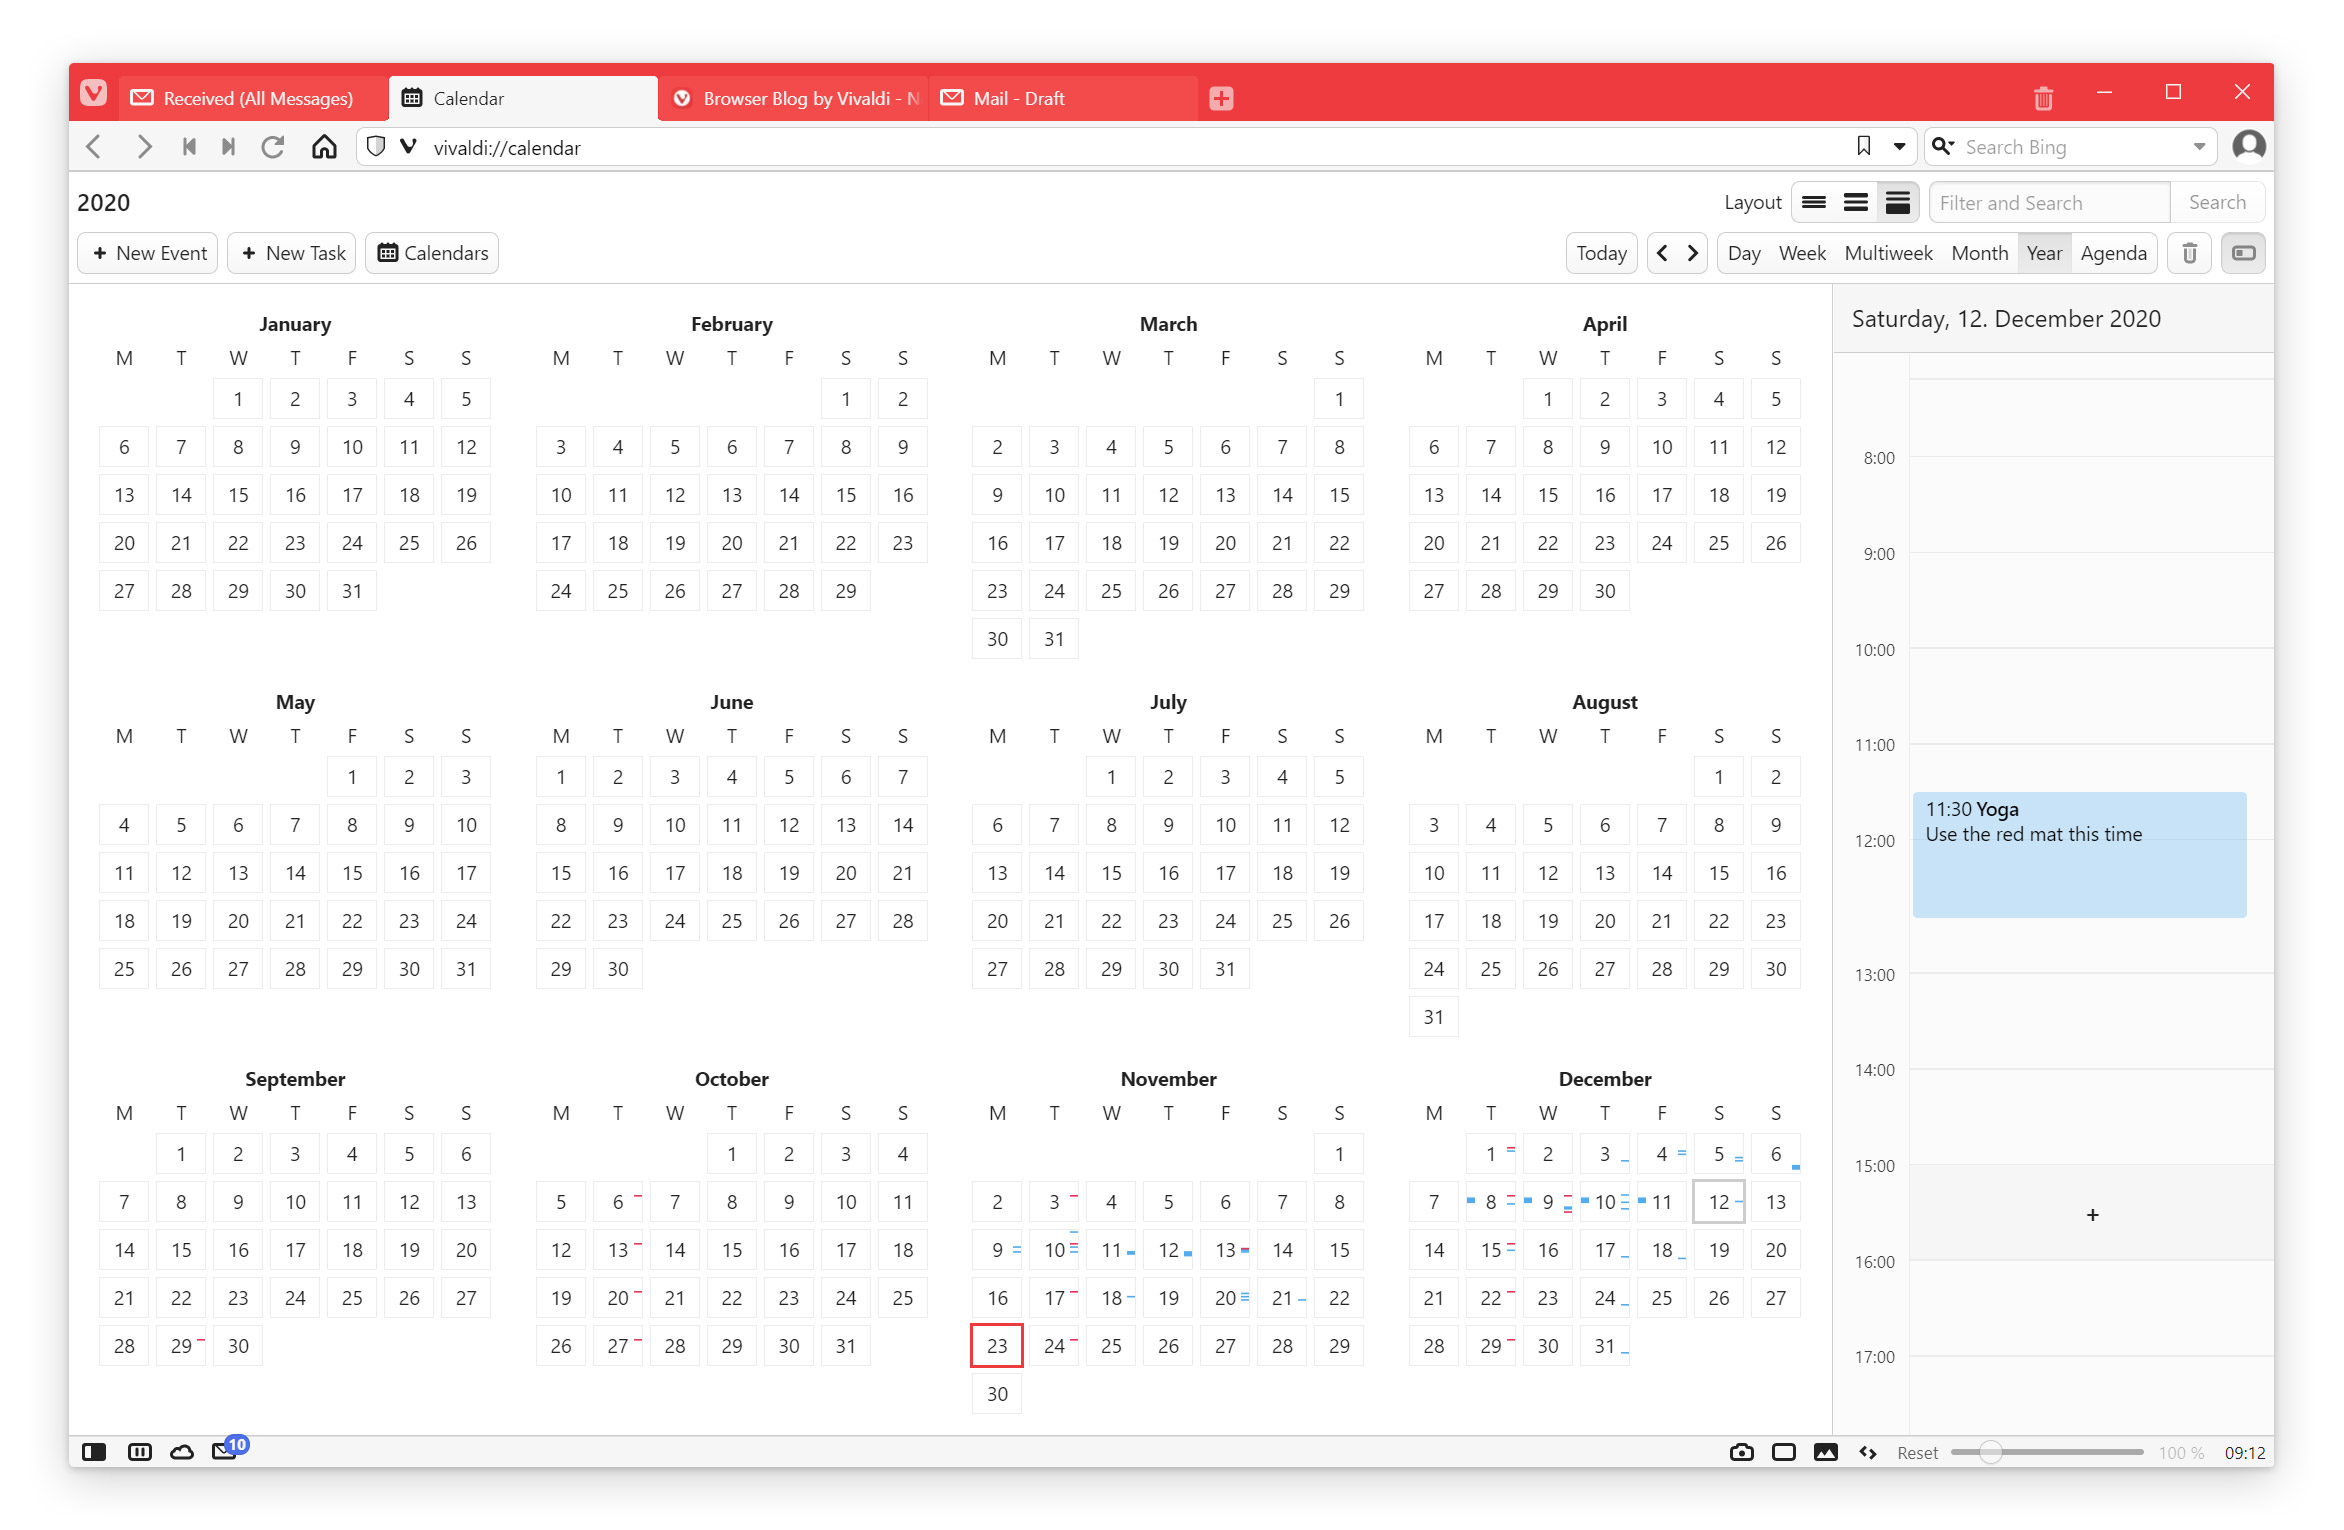Expand the Filter and Search dropdown
The image size is (2344, 1530).
(2047, 201)
